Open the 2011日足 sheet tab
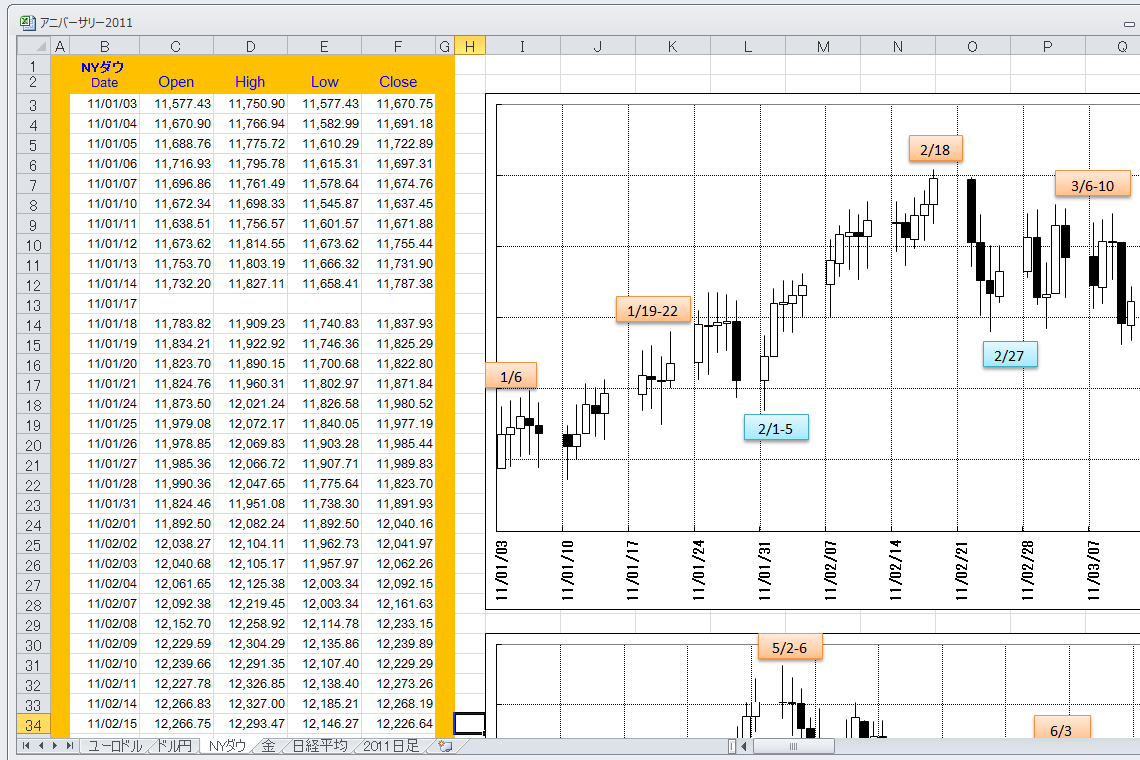 [392, 746]
